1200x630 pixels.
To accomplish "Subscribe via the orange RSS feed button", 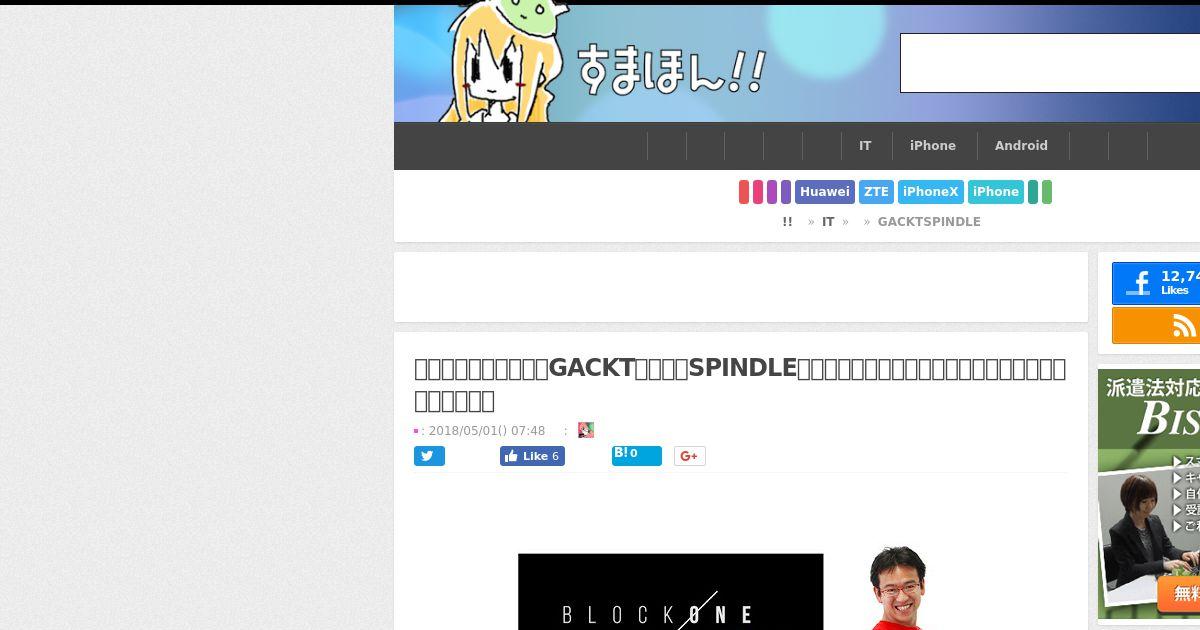I will tap(1156, 326).
